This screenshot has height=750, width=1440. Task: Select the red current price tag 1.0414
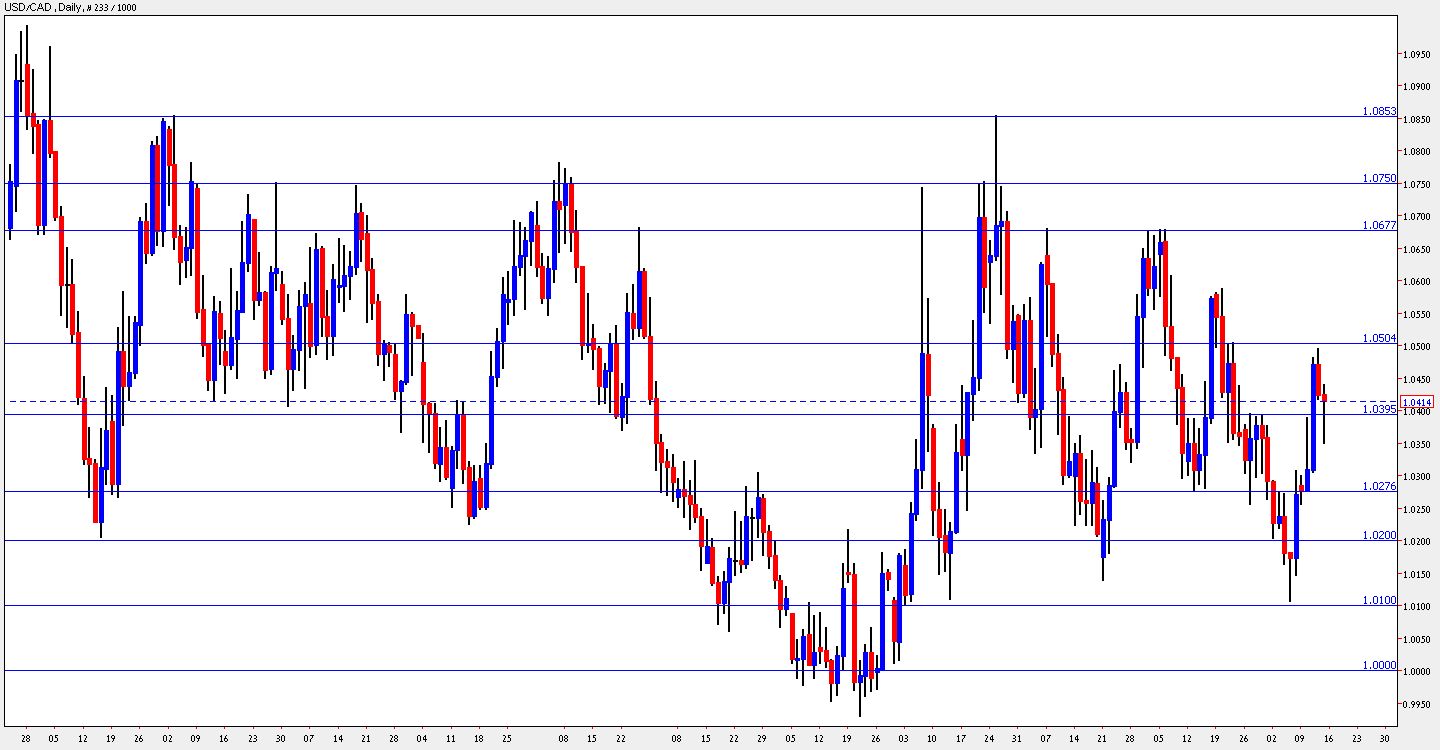1419,402
